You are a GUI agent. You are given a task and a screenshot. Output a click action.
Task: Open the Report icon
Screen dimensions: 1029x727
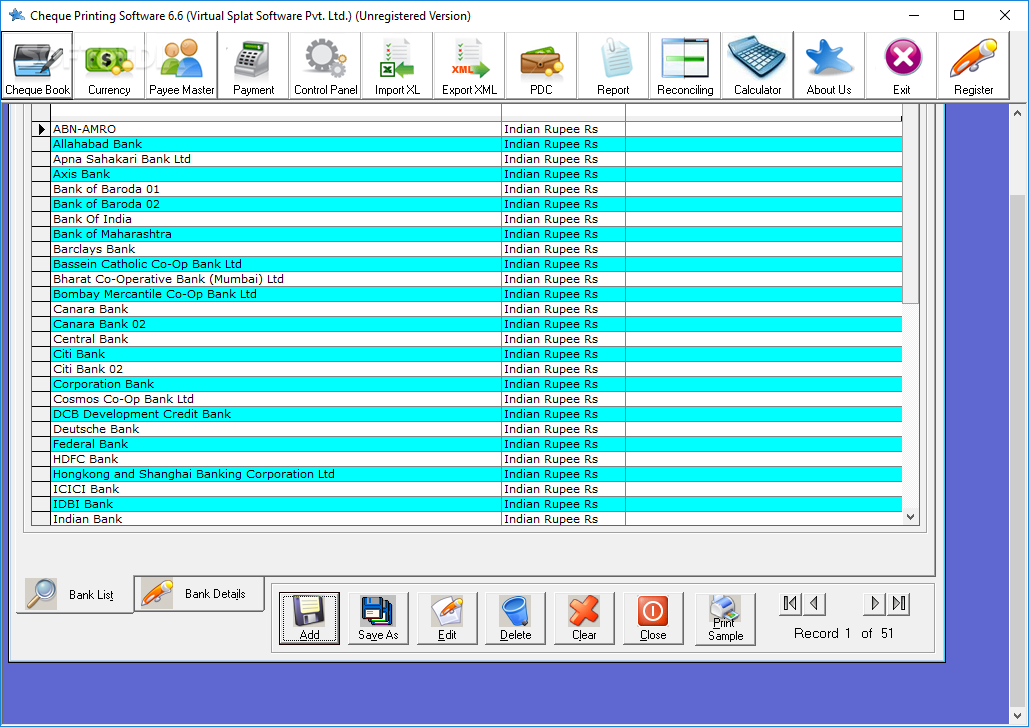click(613, 66)
